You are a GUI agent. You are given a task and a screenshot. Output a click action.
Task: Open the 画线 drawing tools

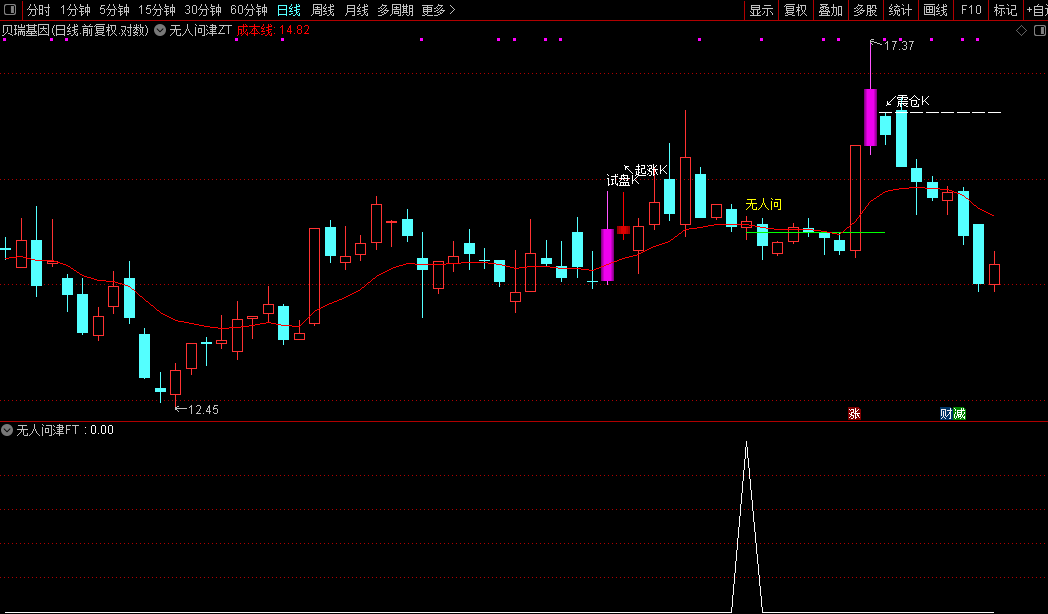pyautogui.click(x=935, y=10)
